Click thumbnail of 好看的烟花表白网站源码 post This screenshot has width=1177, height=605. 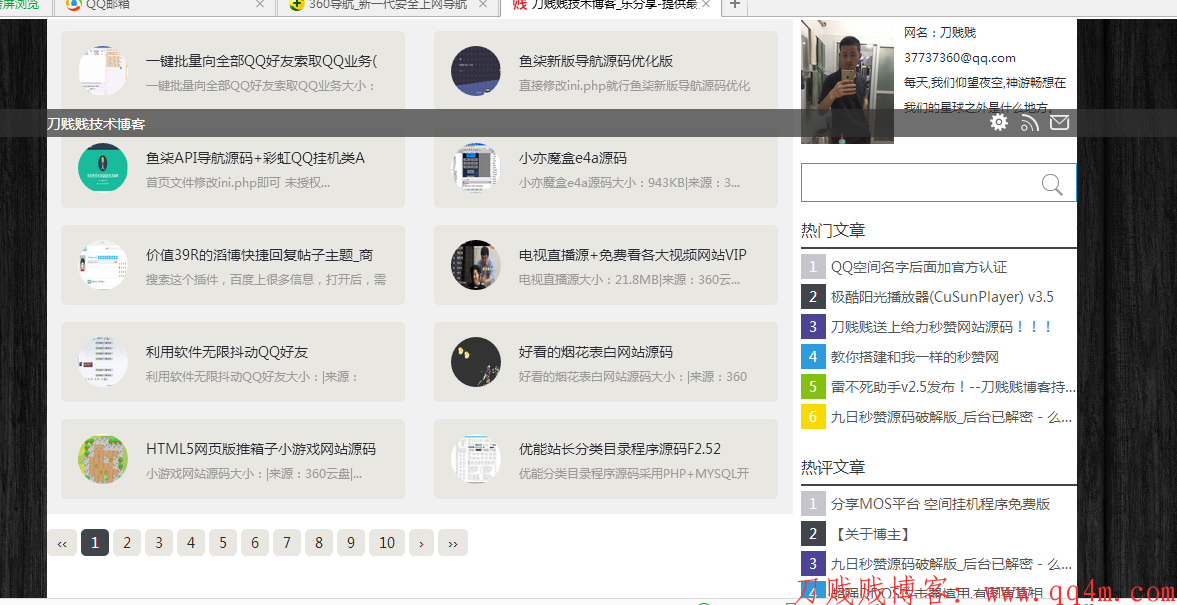point(476,362)
